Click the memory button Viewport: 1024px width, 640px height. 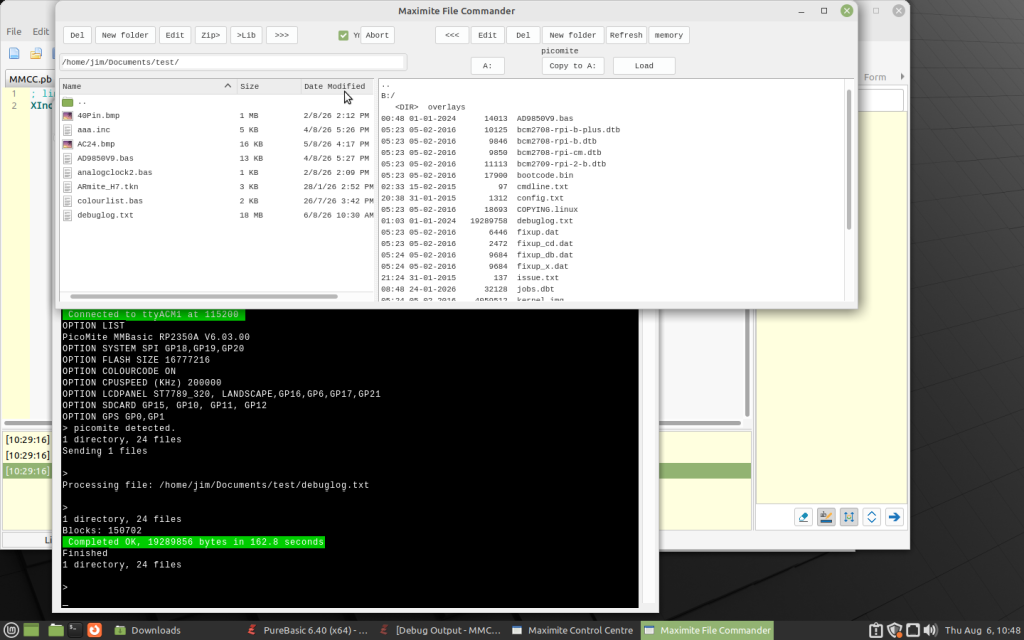pyautogui.click(x=669, y=35)
